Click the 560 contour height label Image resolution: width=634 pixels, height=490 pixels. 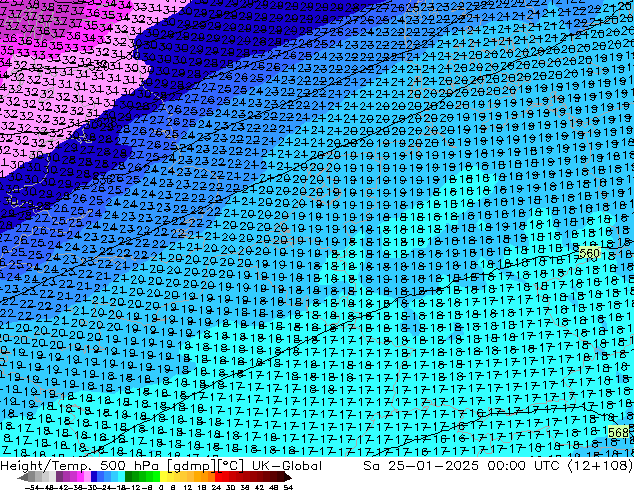[589, 253]
